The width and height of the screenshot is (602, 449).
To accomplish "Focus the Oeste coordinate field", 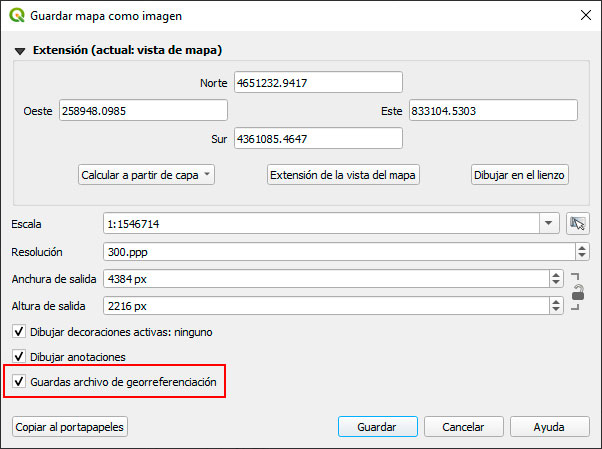I will [x=143, y=110].
